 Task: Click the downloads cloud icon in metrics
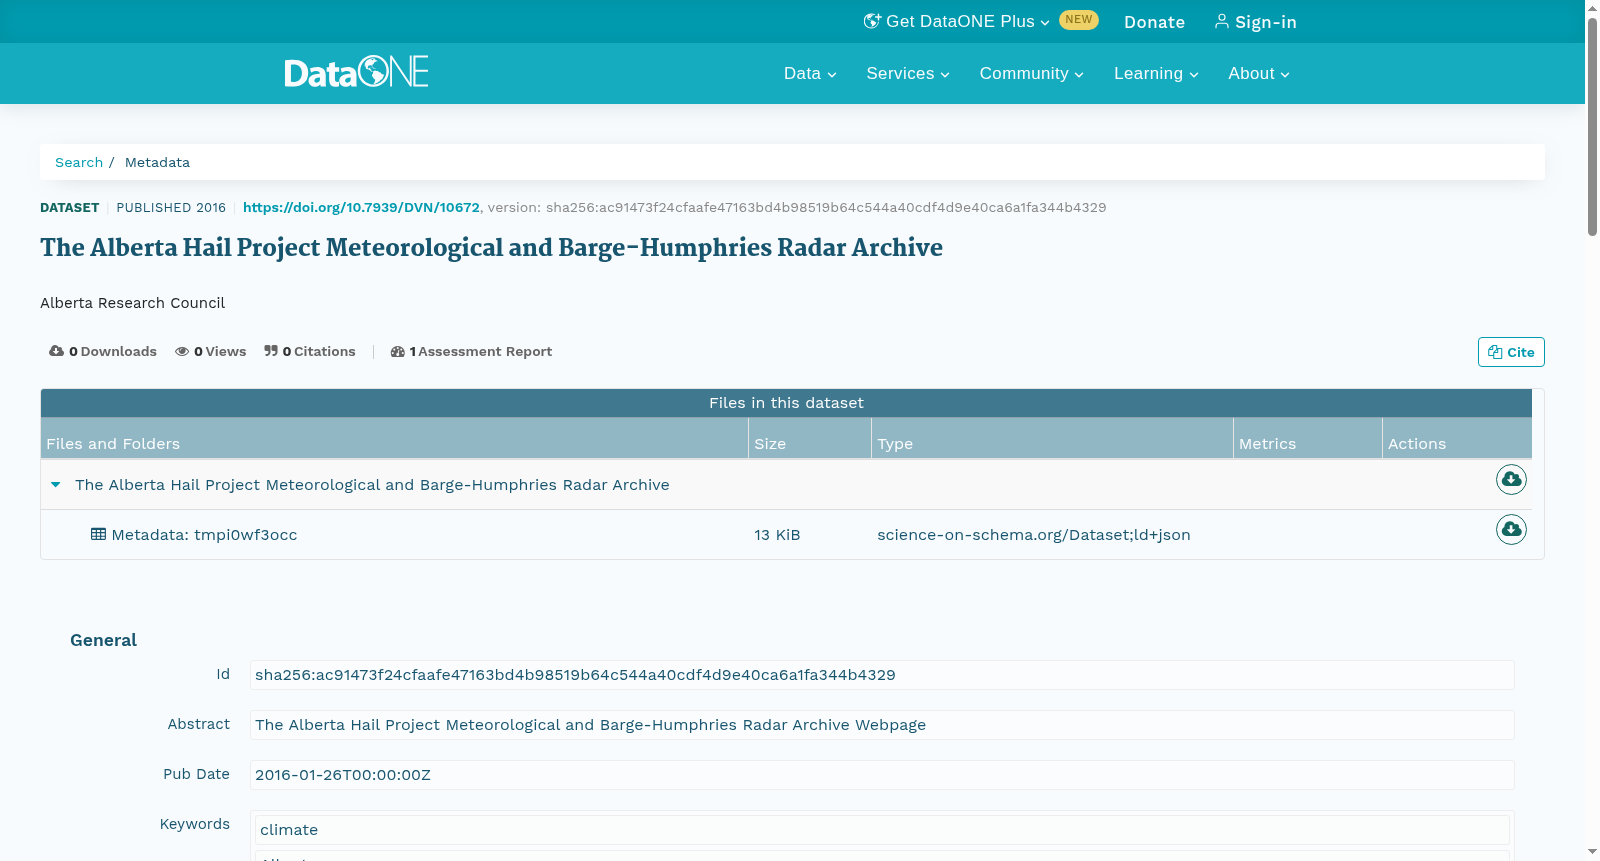click(56, 351)
